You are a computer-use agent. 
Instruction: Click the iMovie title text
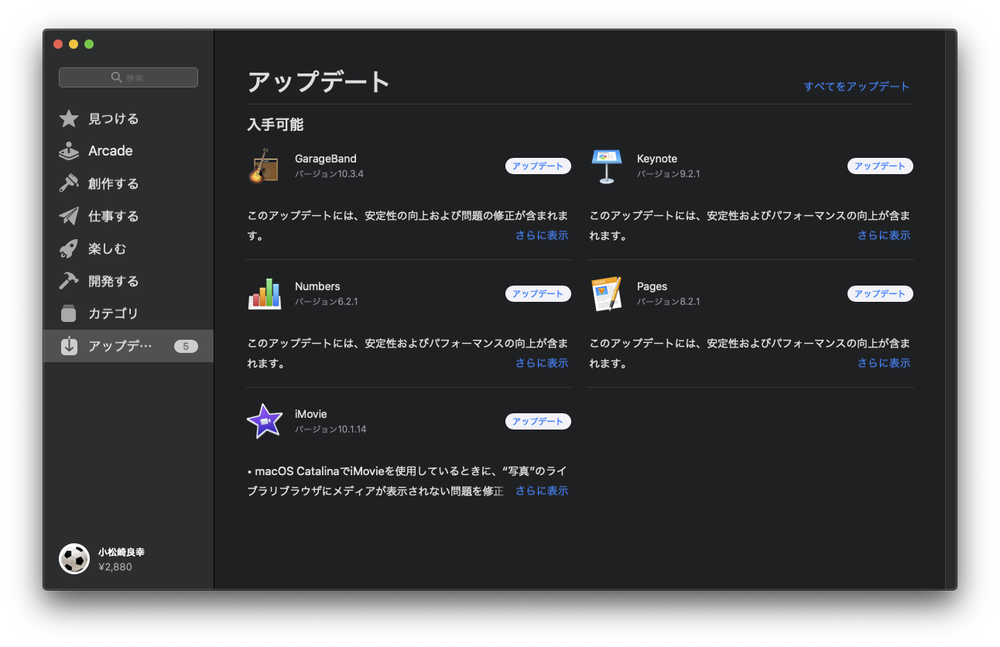311,414
